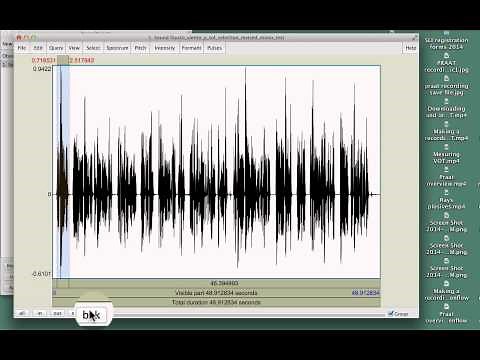Open the Intensity menu
The width and height of the screenshot is (480, 360).
164,48
